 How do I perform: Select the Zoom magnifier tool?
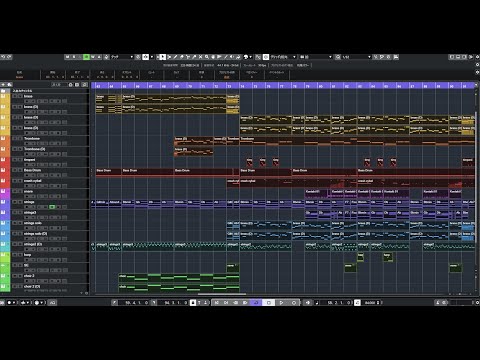tap(207, 57)
